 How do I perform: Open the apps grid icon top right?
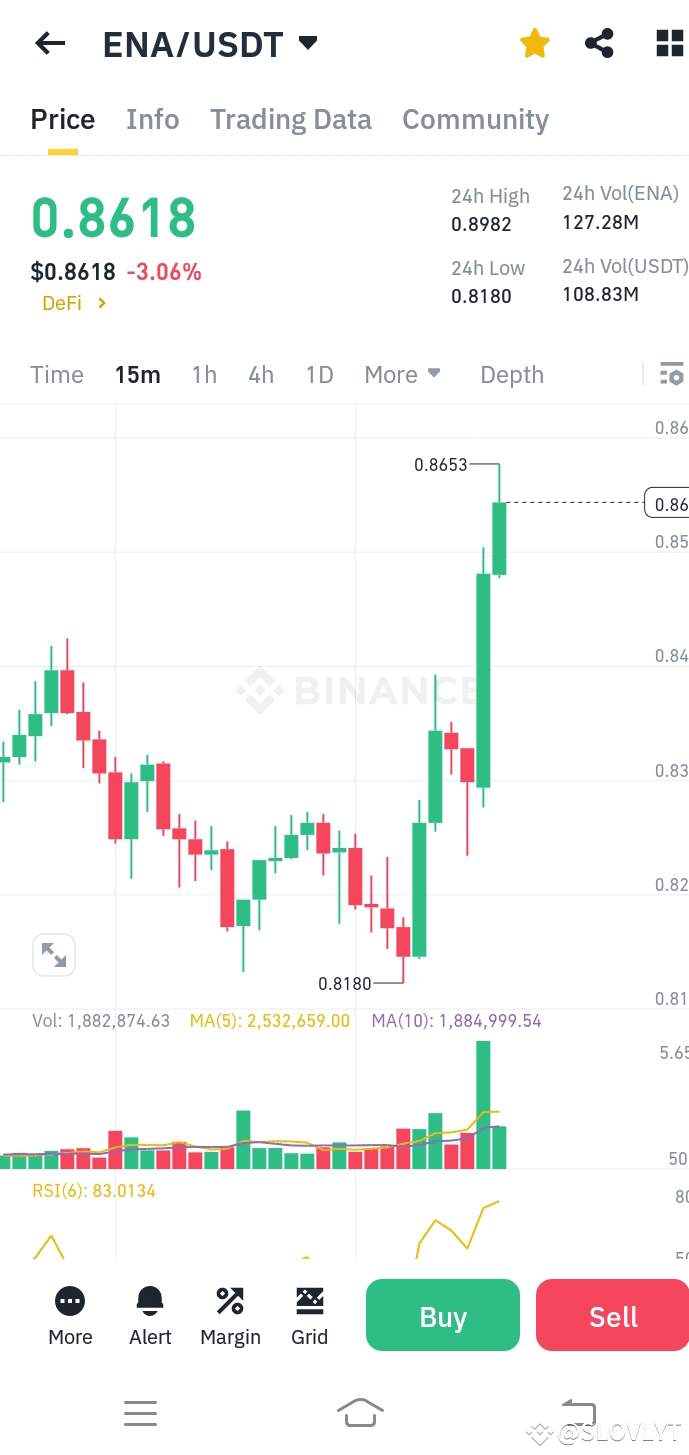click(x=668, y=43)
